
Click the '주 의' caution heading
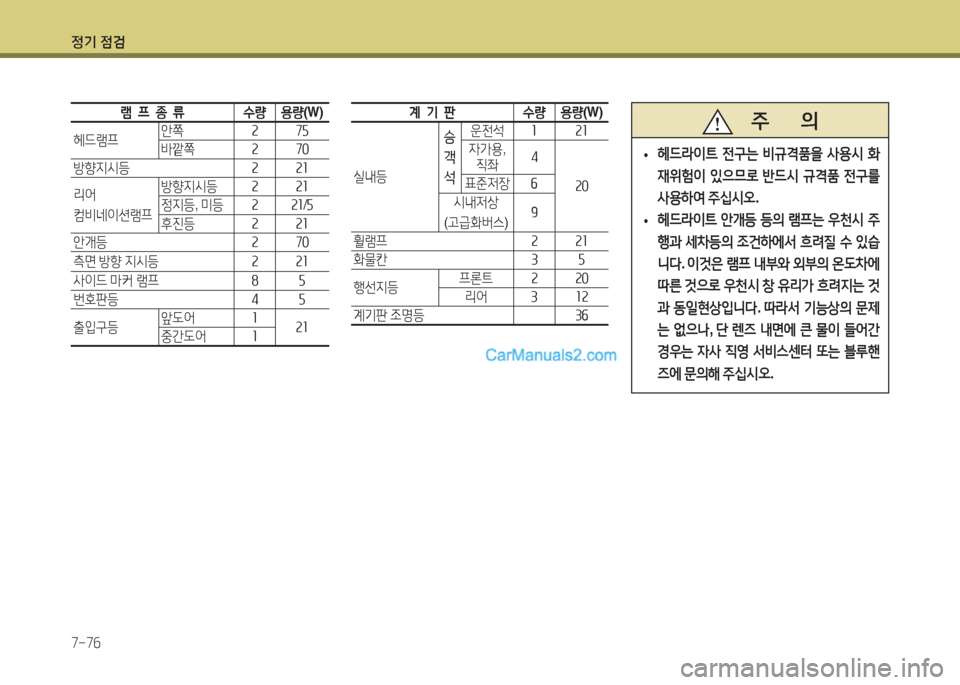point(785,121)
